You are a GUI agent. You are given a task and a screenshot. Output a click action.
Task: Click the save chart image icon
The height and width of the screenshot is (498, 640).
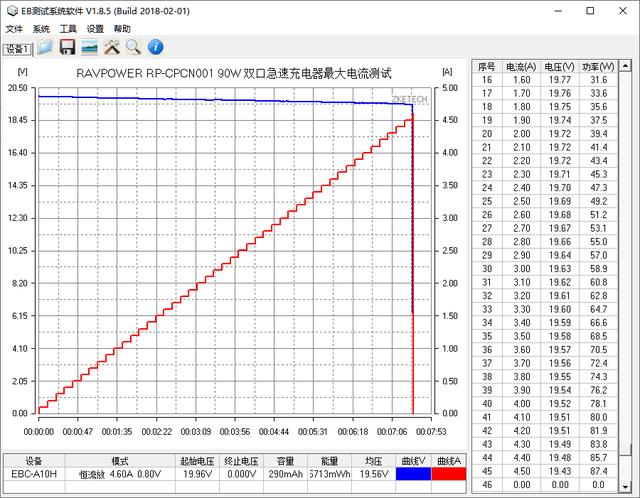pyautogui.click(x=89, y=47)
